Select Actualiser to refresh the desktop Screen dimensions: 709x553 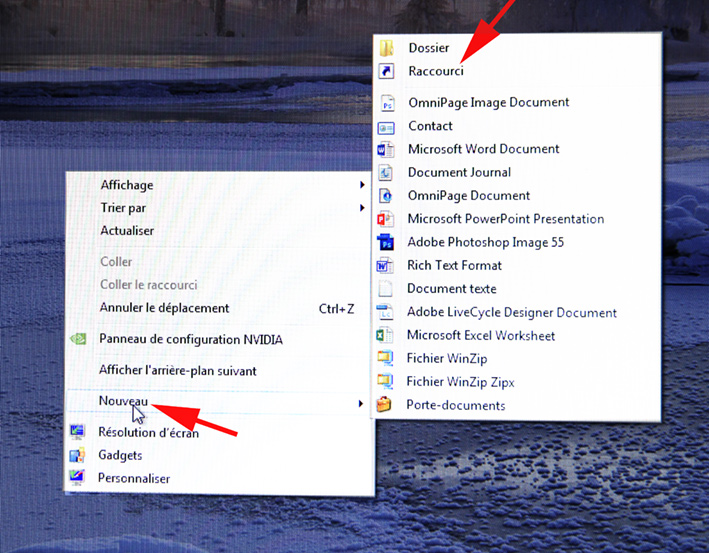coord(217,231)
